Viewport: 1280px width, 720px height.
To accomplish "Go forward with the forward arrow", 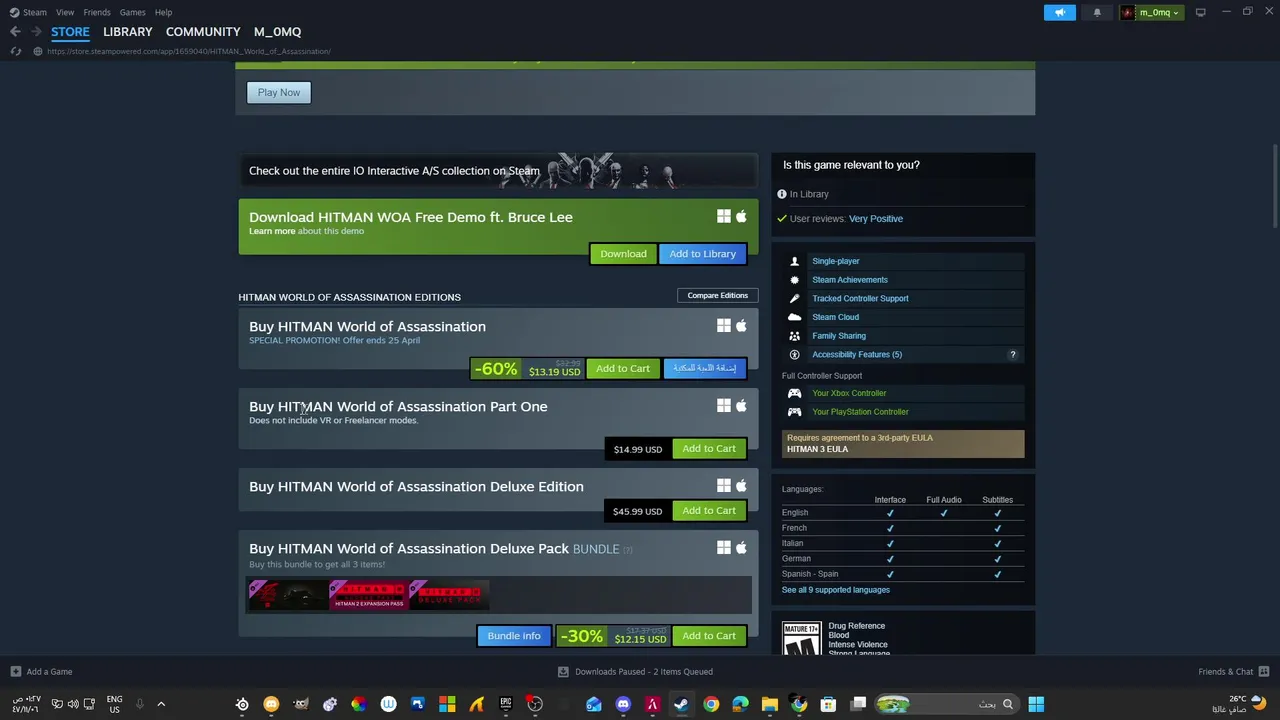I will tap(36, 31).
